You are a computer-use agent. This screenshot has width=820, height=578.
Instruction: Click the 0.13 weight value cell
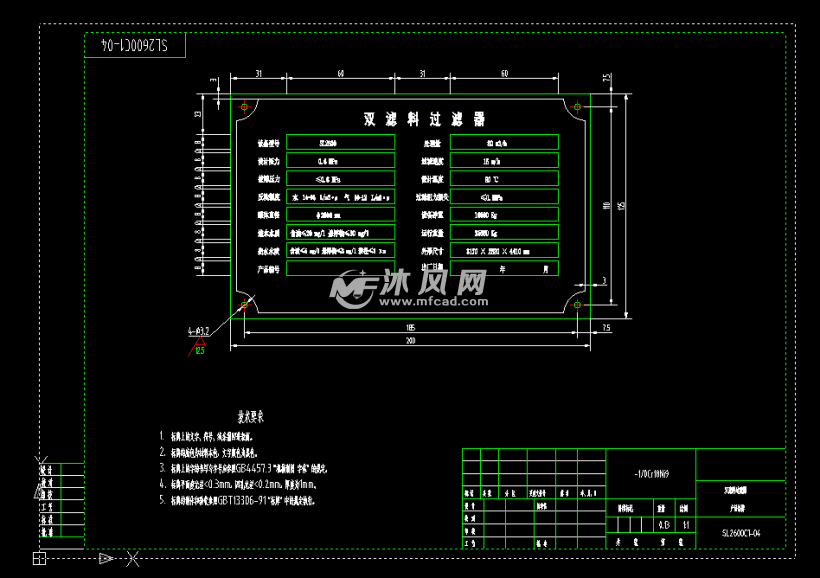point(663,523)
